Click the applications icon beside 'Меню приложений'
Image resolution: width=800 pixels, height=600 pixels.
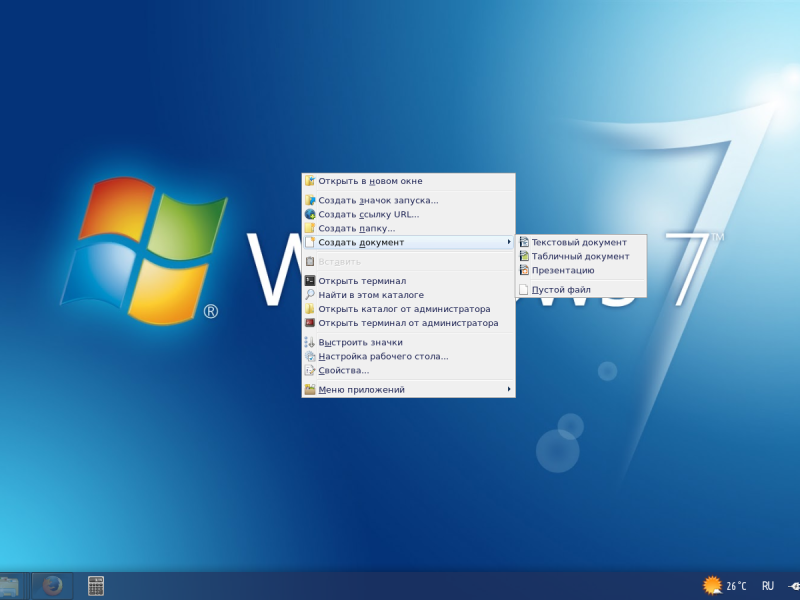310,389
